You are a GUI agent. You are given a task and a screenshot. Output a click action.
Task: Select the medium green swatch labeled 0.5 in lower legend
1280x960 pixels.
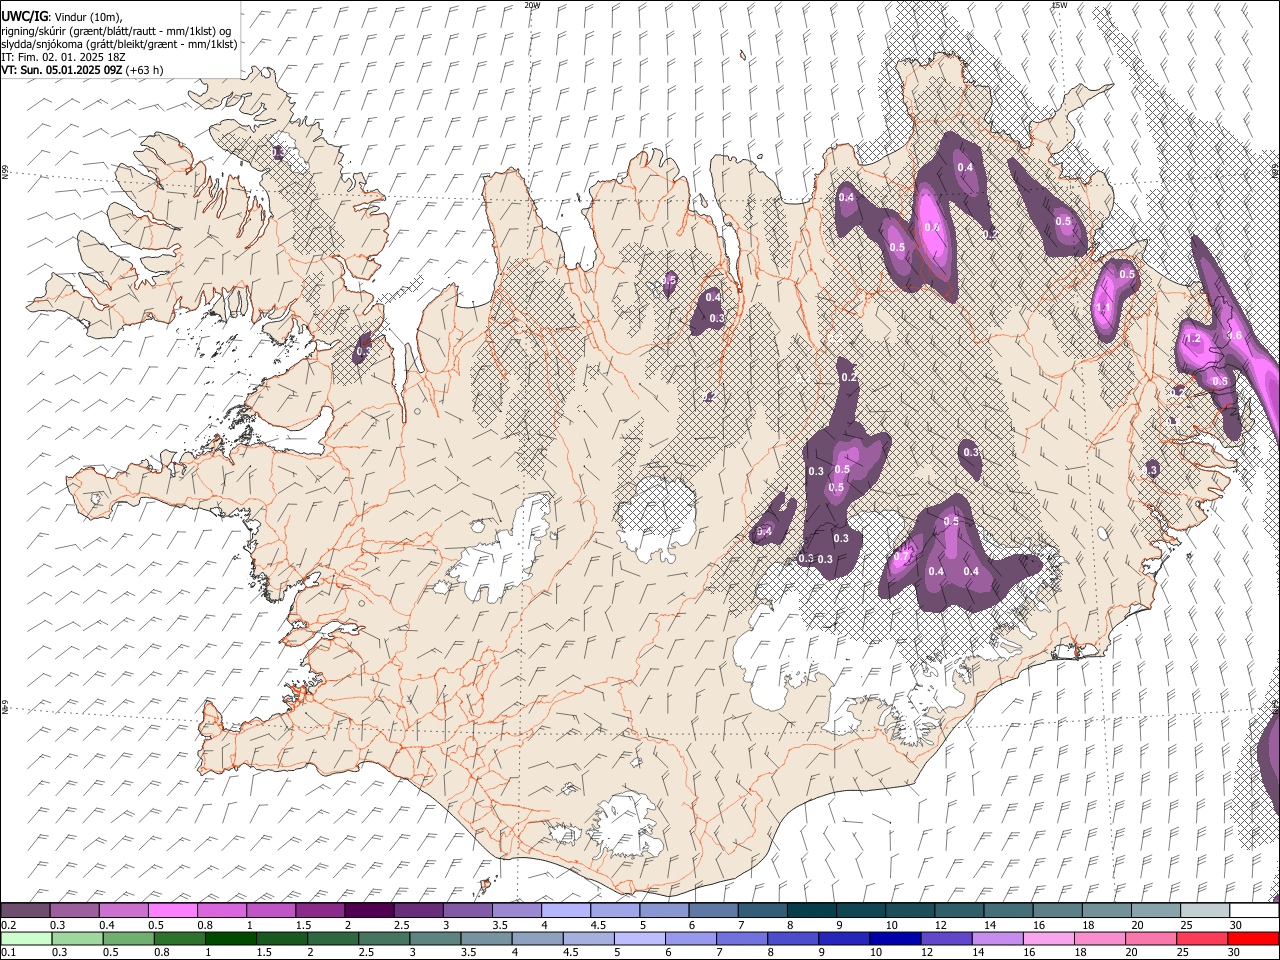coord(128,939)
